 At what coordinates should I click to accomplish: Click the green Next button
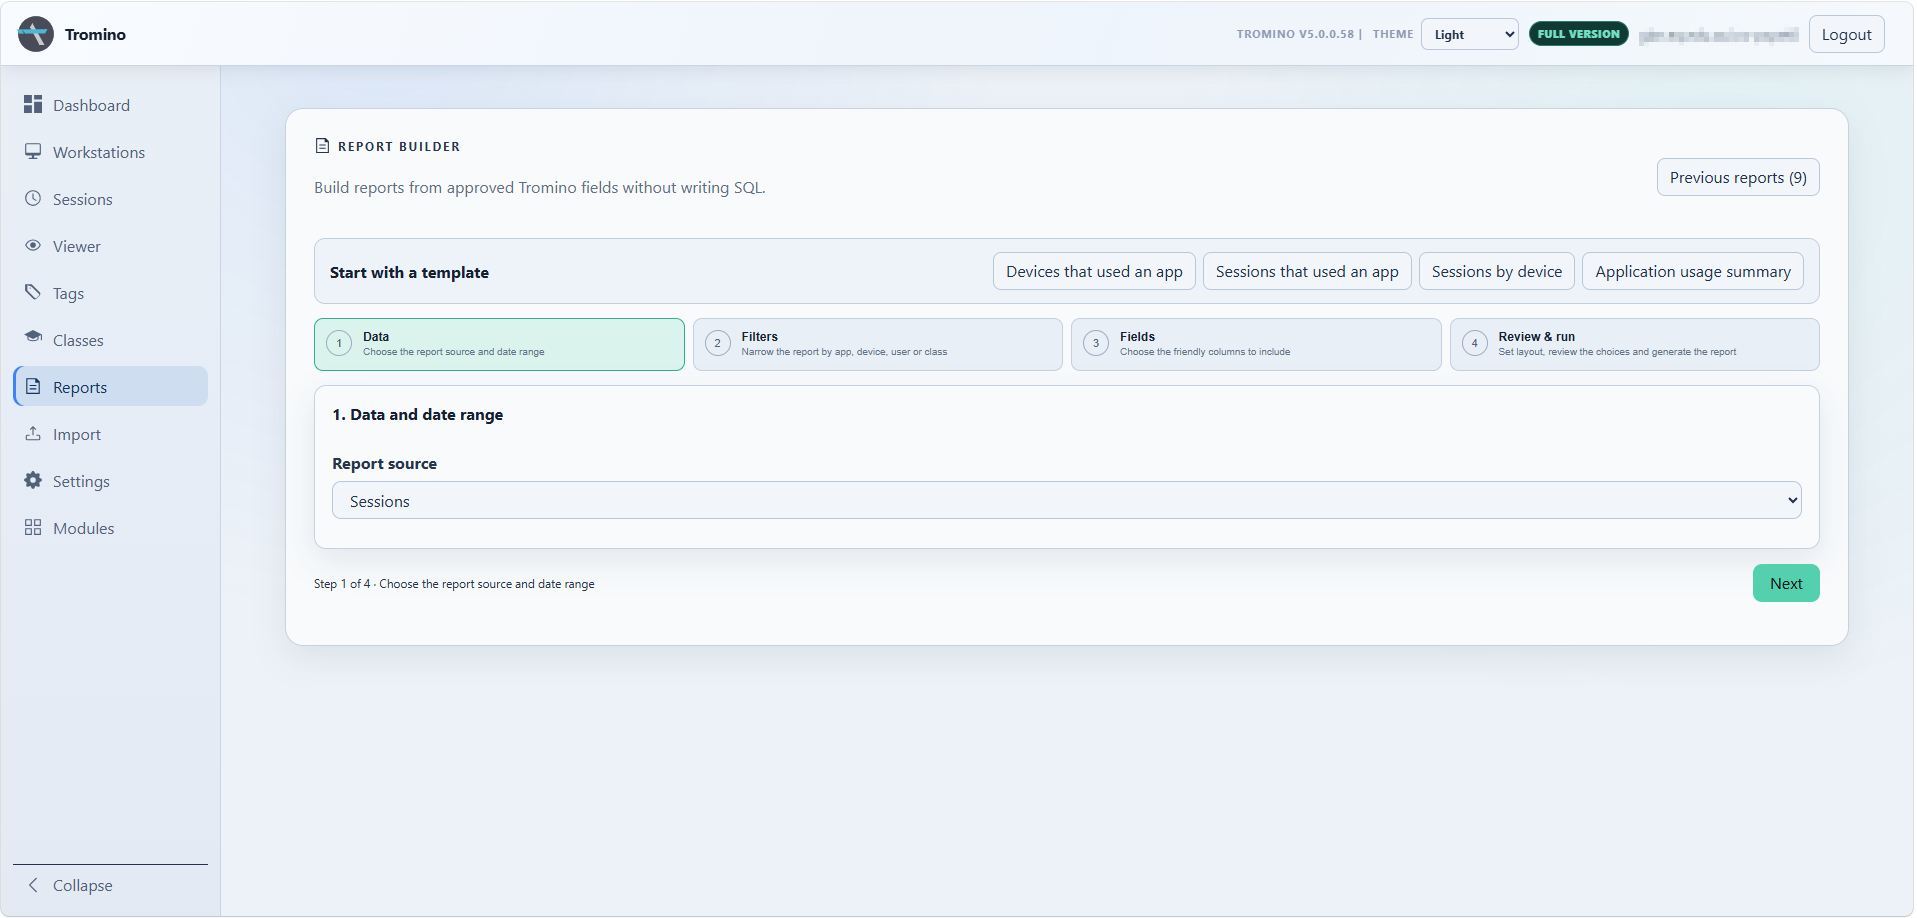tap(1786, 583)
